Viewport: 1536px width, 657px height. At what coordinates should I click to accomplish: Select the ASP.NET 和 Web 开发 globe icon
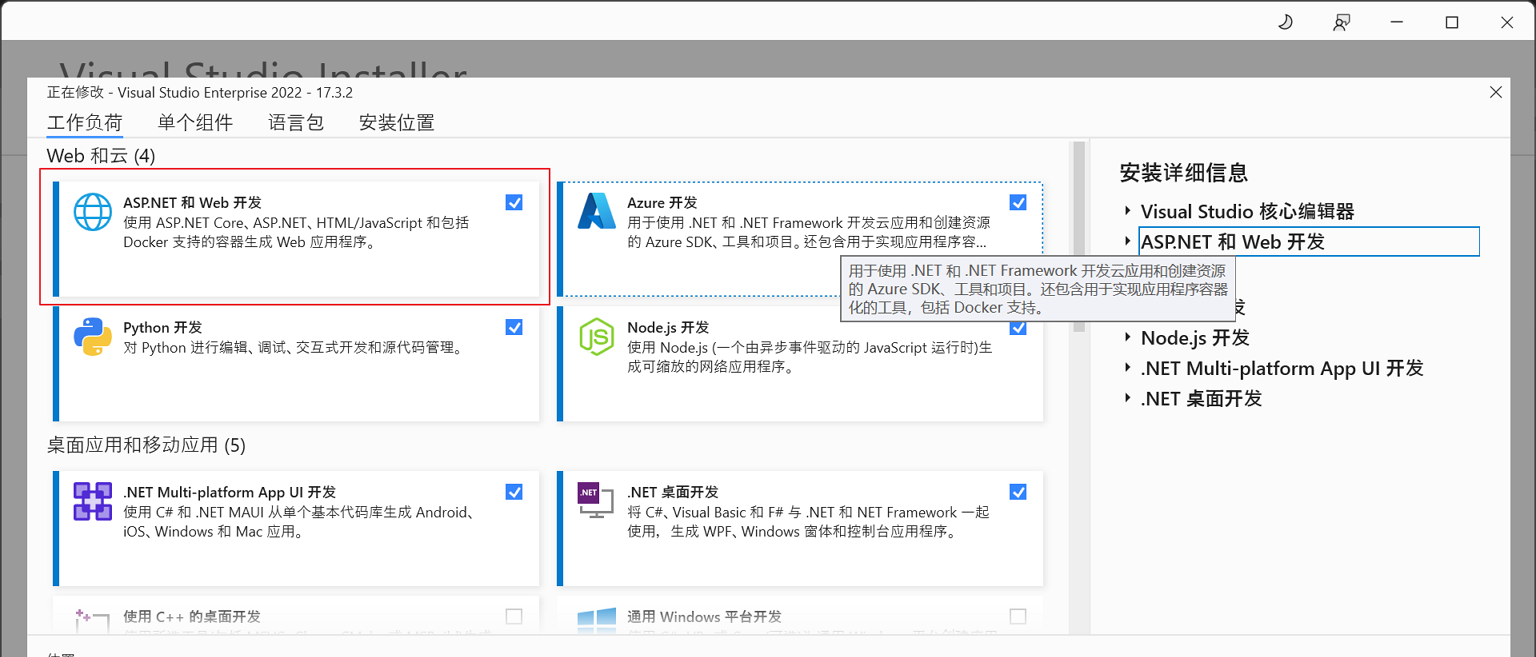[92, 212]
